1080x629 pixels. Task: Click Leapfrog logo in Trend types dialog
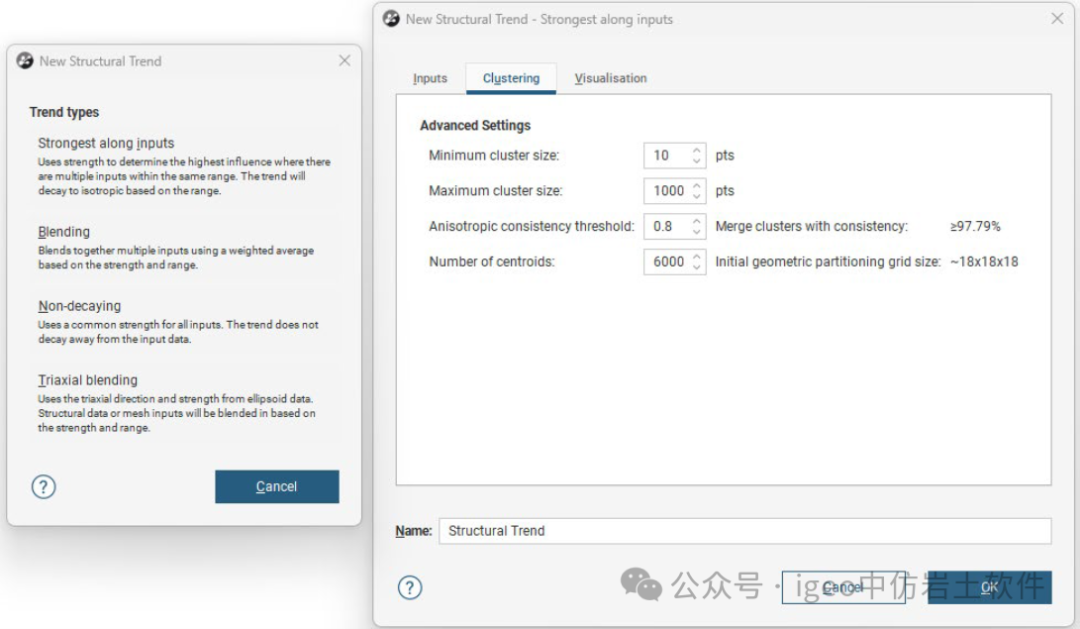pos(25,61)
